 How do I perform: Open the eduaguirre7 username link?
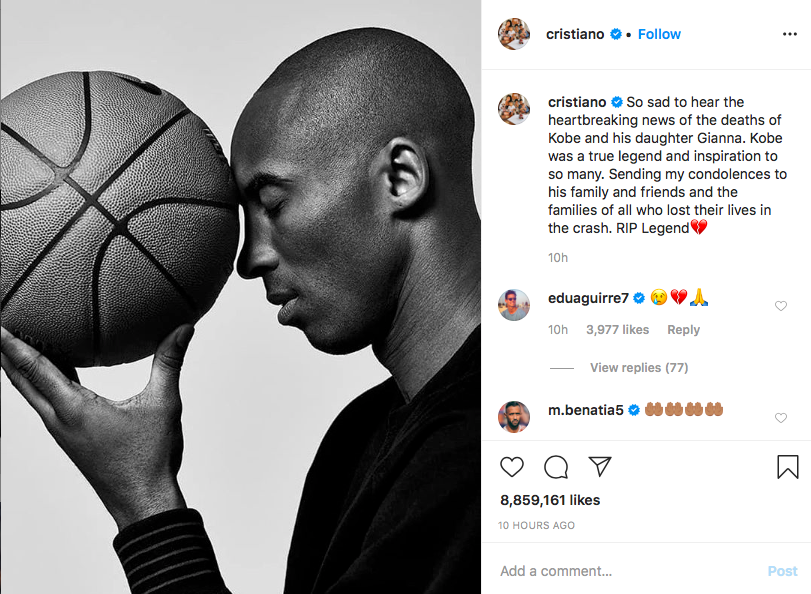point(588,298)
